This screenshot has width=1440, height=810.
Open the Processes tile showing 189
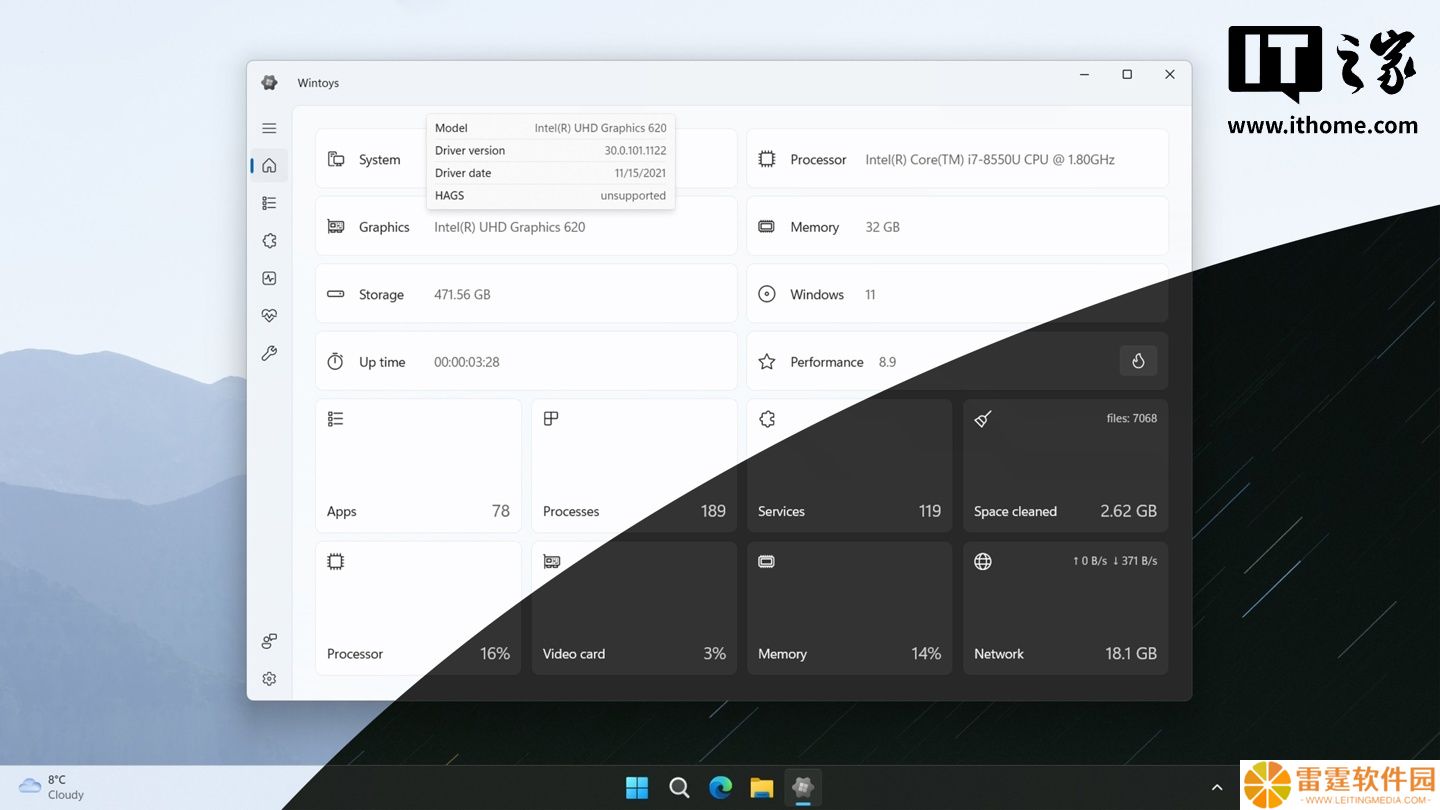pos(634,466)
